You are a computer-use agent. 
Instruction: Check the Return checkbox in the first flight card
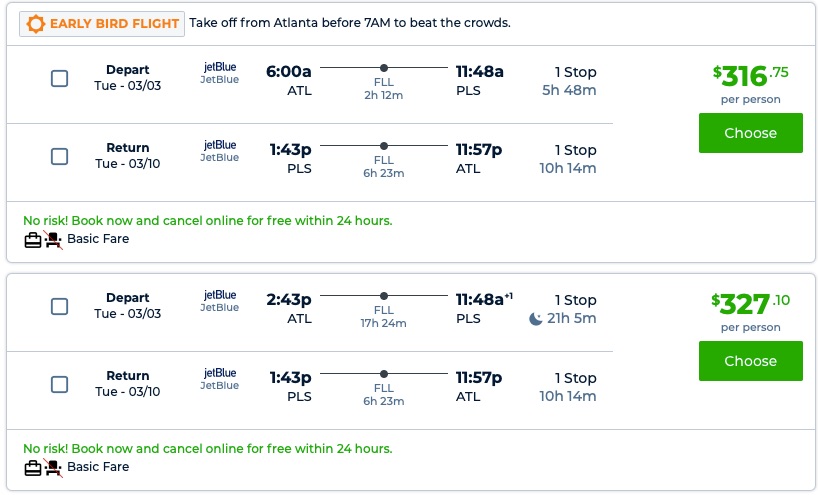[60, 156]
